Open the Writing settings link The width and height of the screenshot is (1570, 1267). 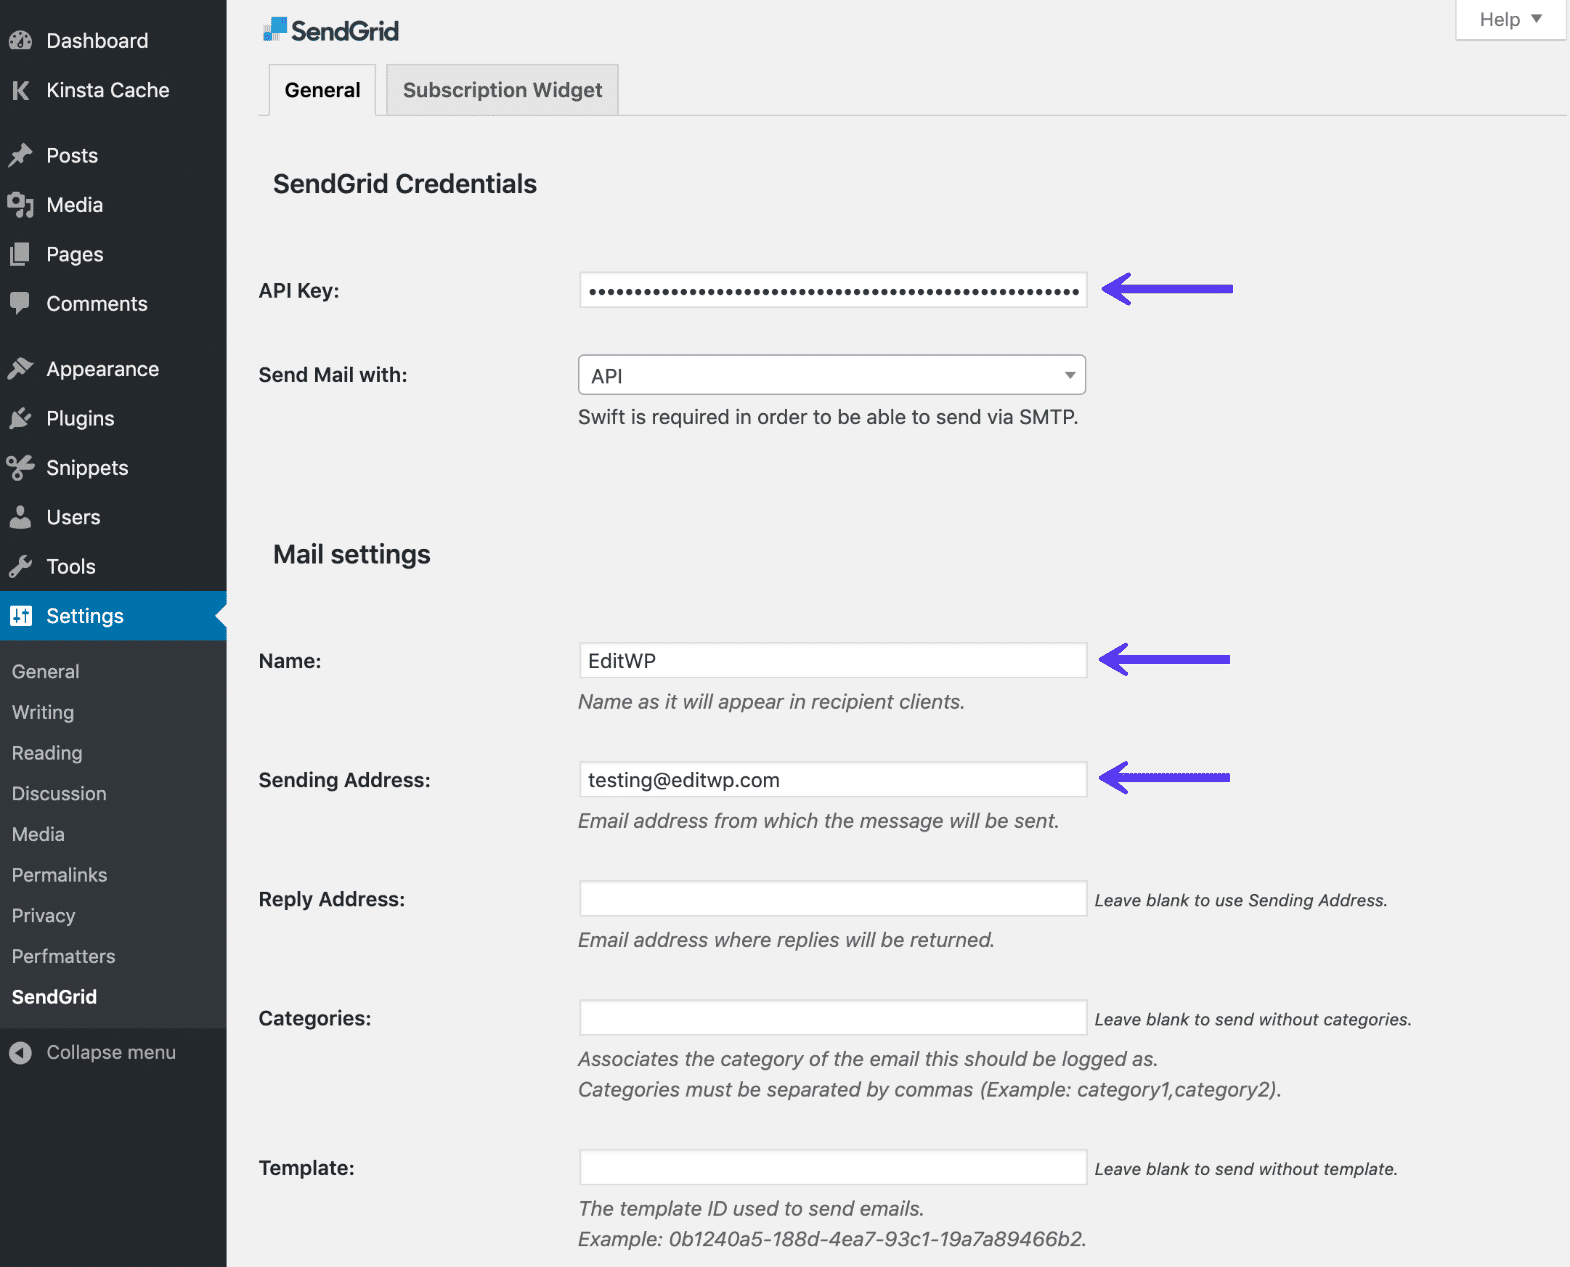43,712
